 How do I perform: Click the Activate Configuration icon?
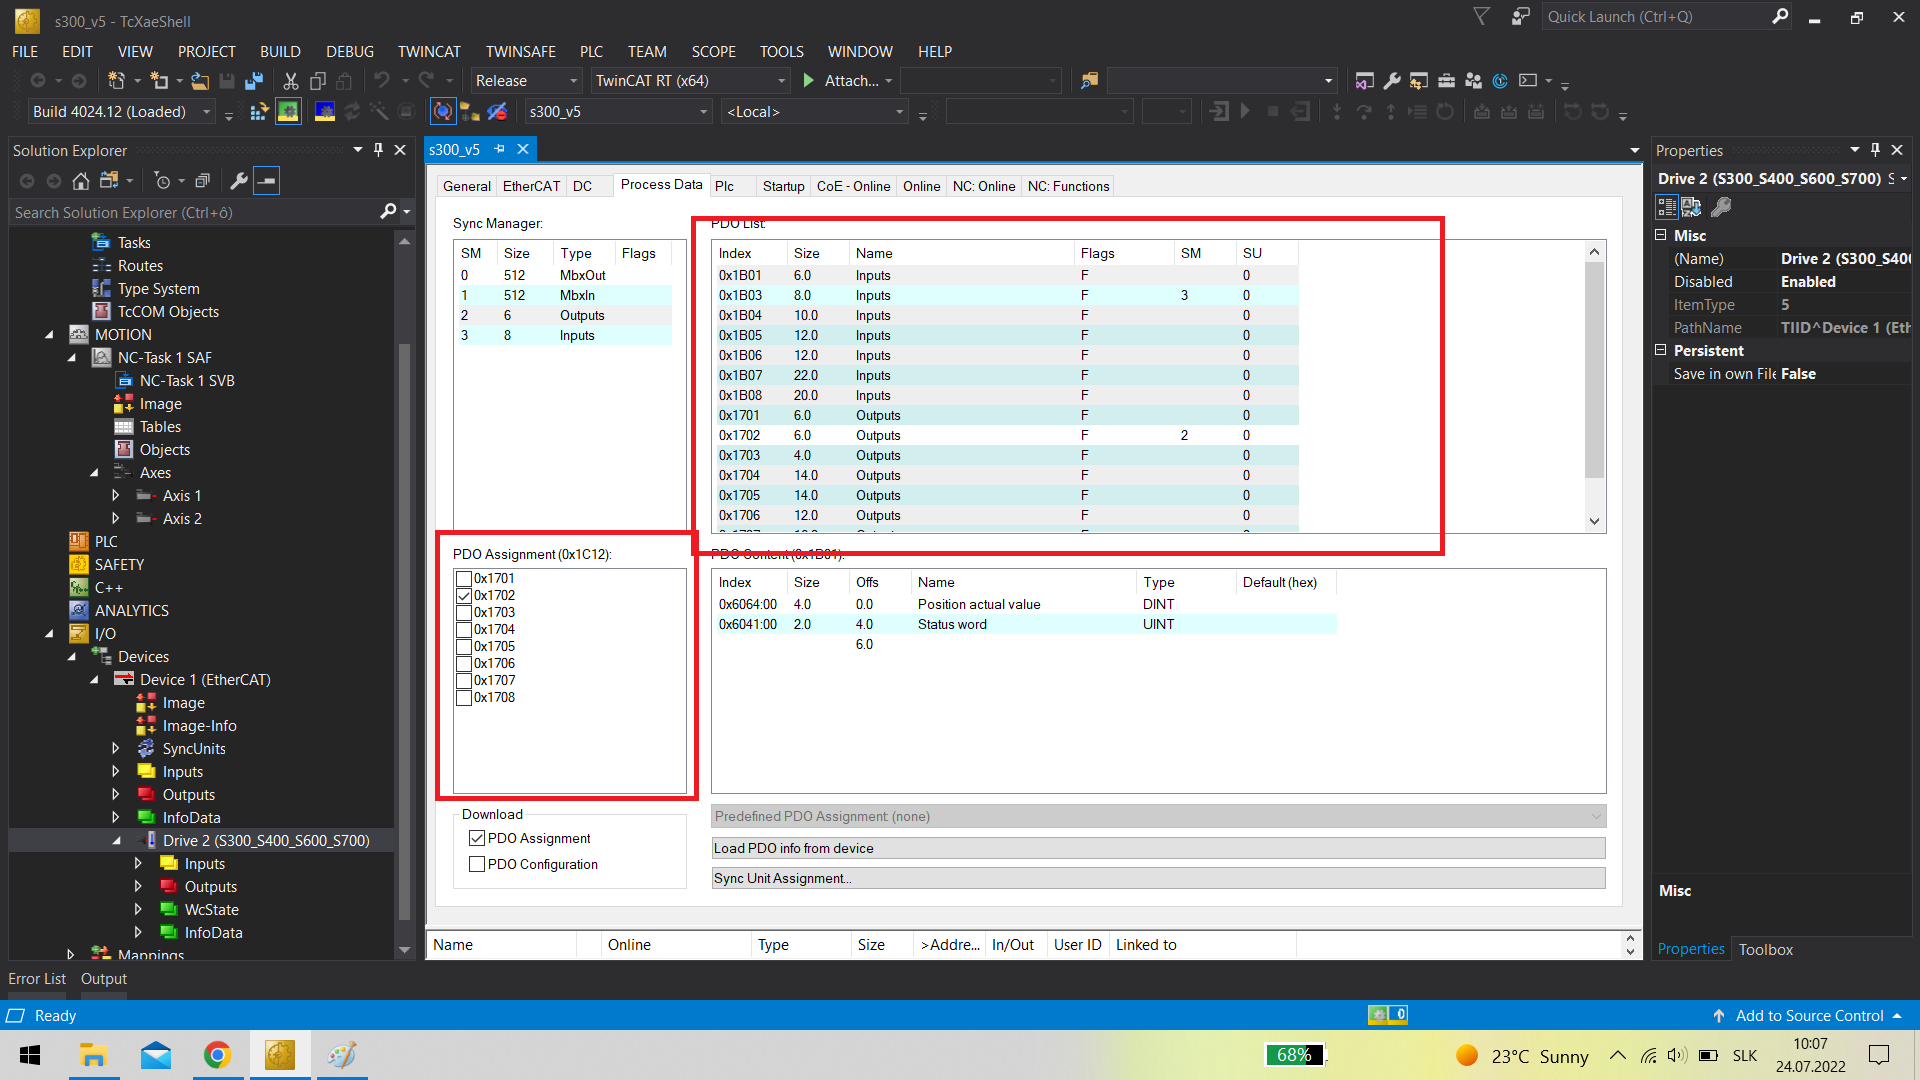(259, 112)
